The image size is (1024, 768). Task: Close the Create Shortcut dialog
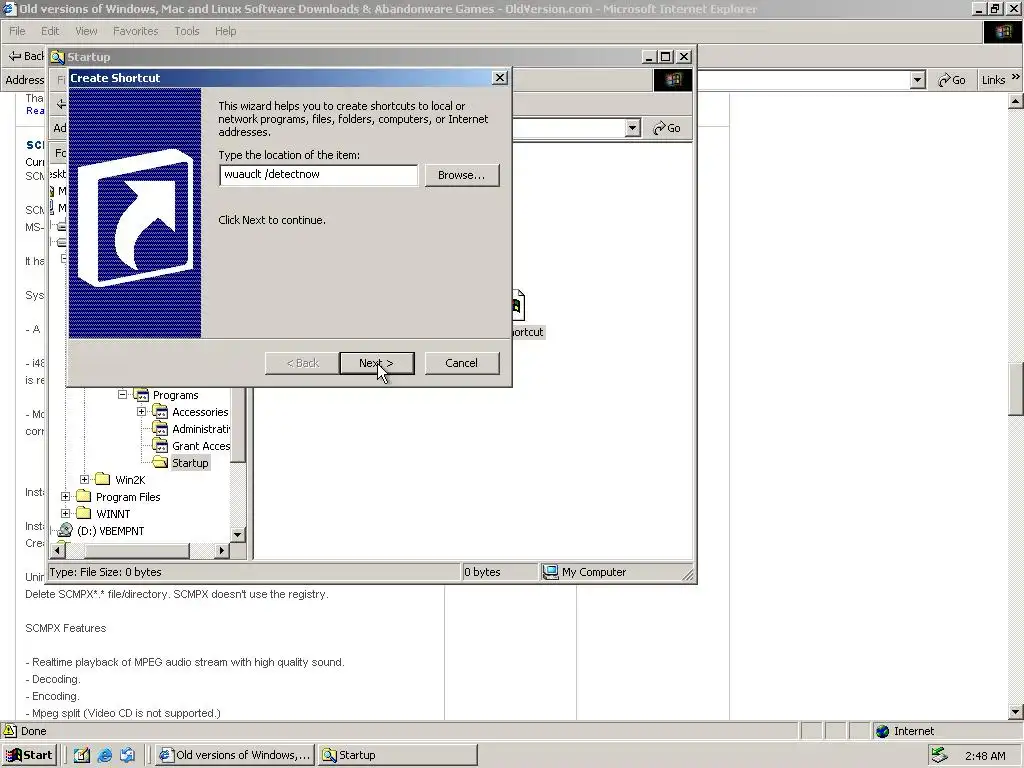[500, 78]
